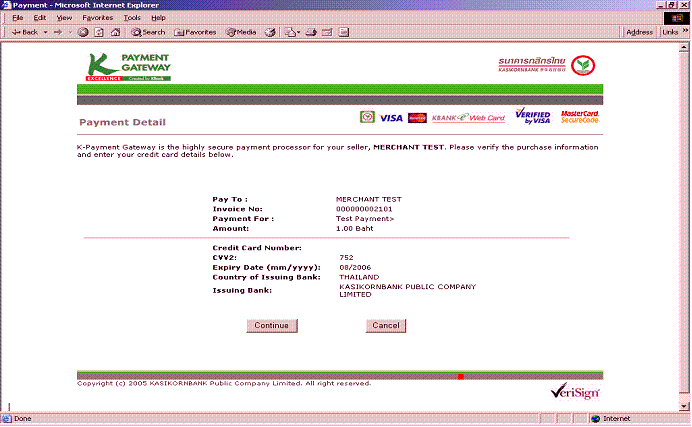Open the Tools menu

[132, 18]
